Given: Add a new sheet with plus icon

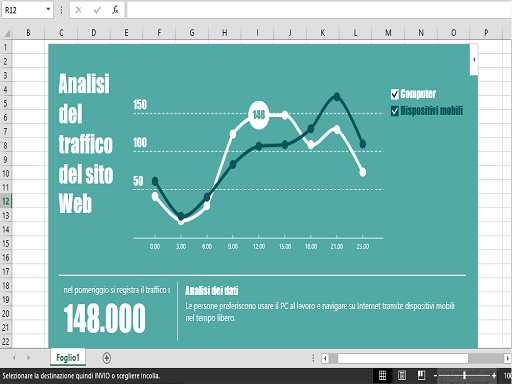Looking at the screenshot, I should pyautogui.click(x=107, y=358).
